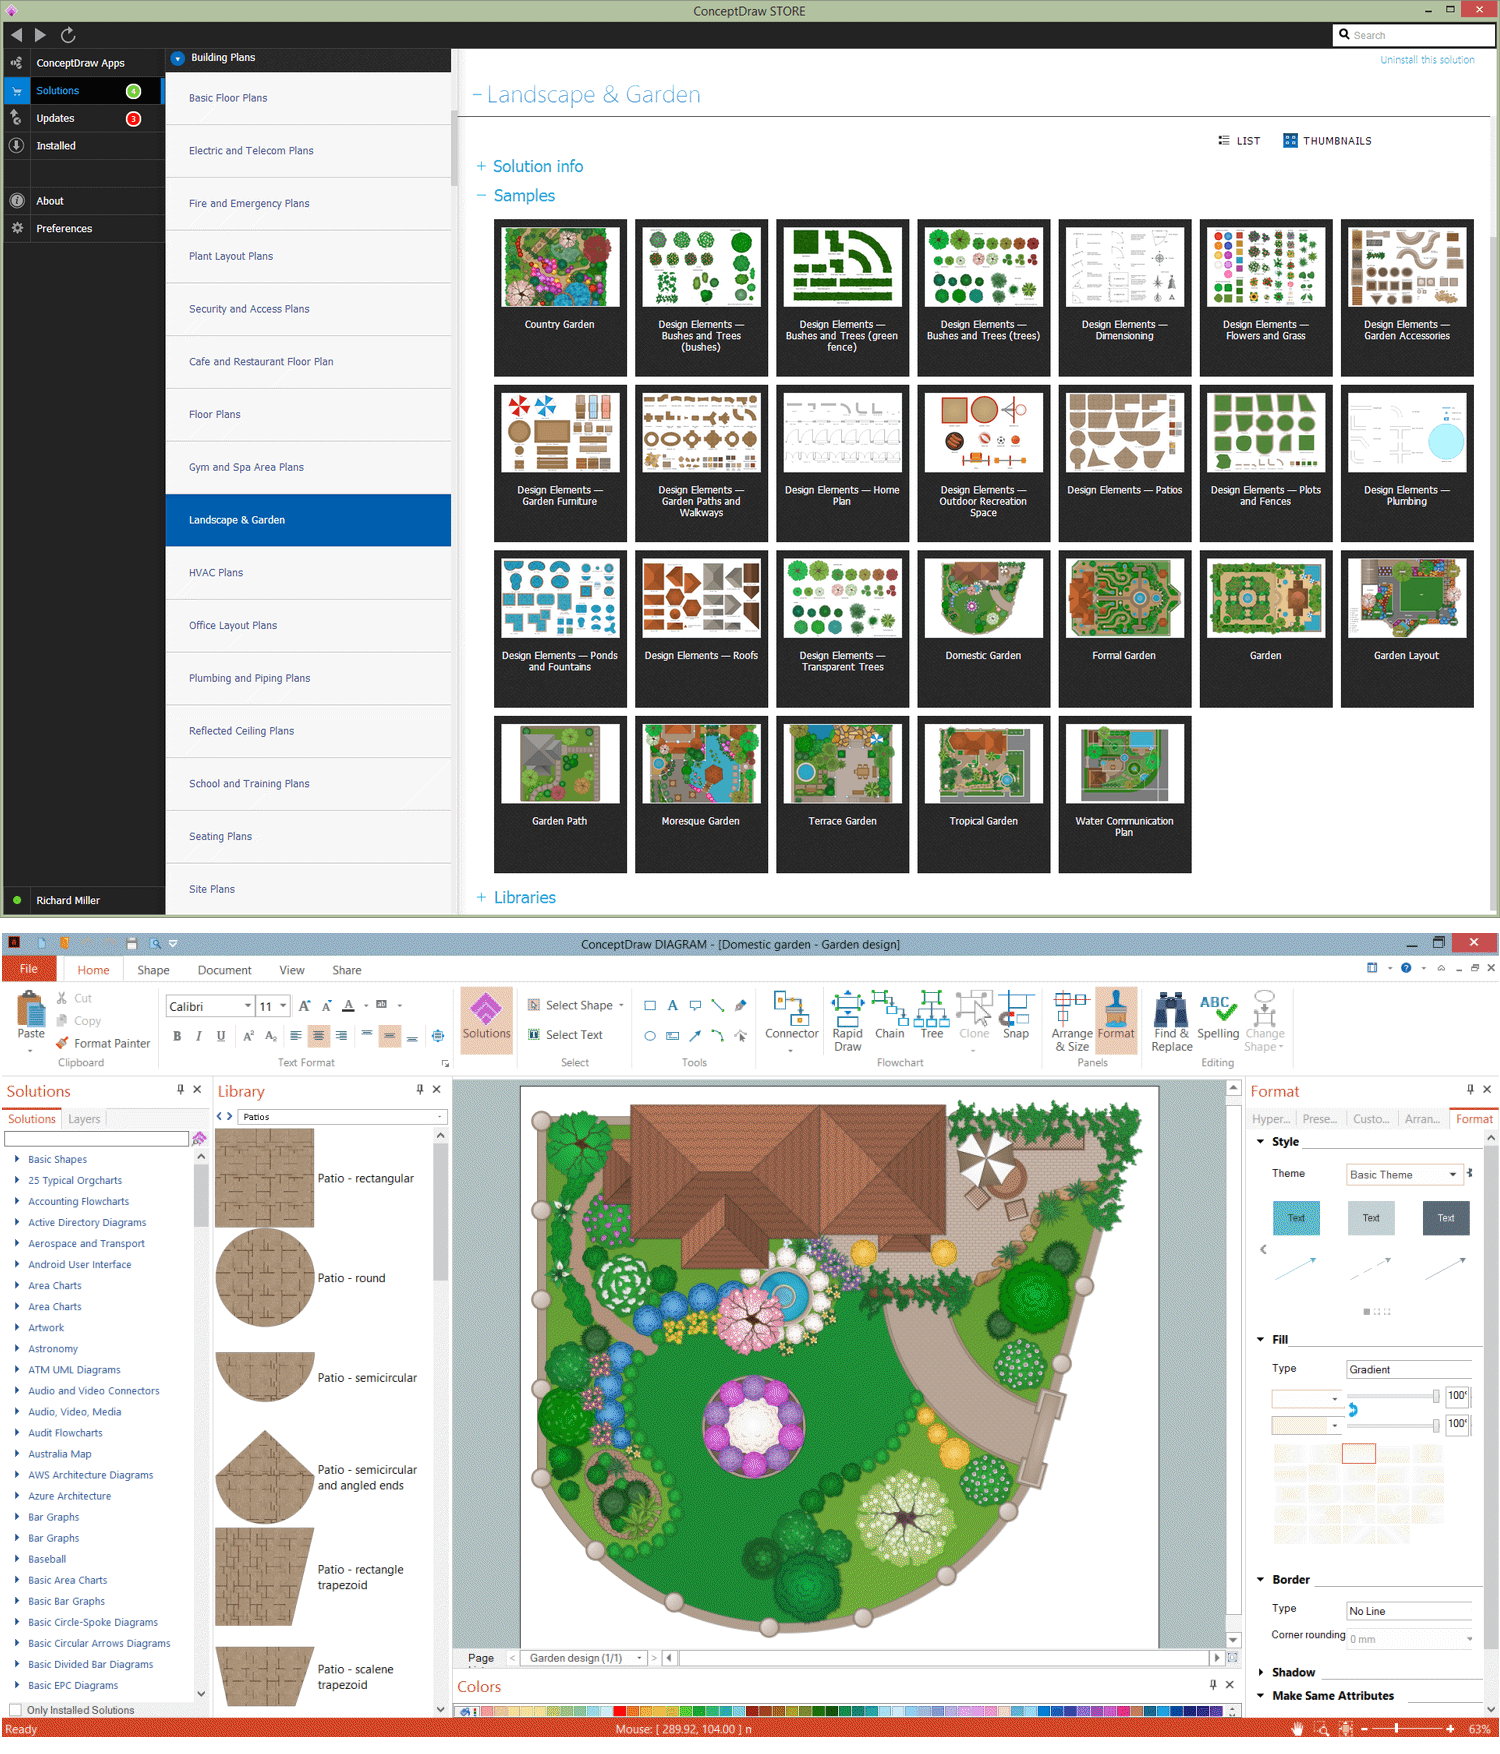The height and width of the screenshot is (1754, 1500).
Task: Pick the rectangle drawing tool
Action: click(650, 1005)
